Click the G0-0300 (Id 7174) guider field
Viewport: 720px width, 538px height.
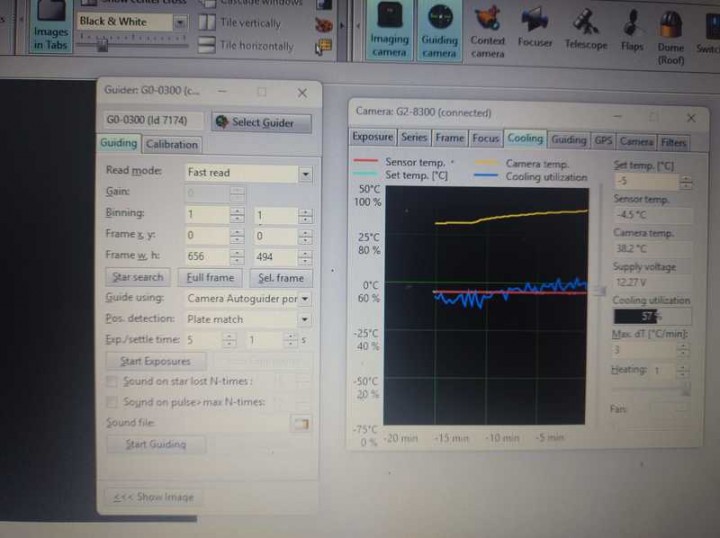tap(152, 120)
